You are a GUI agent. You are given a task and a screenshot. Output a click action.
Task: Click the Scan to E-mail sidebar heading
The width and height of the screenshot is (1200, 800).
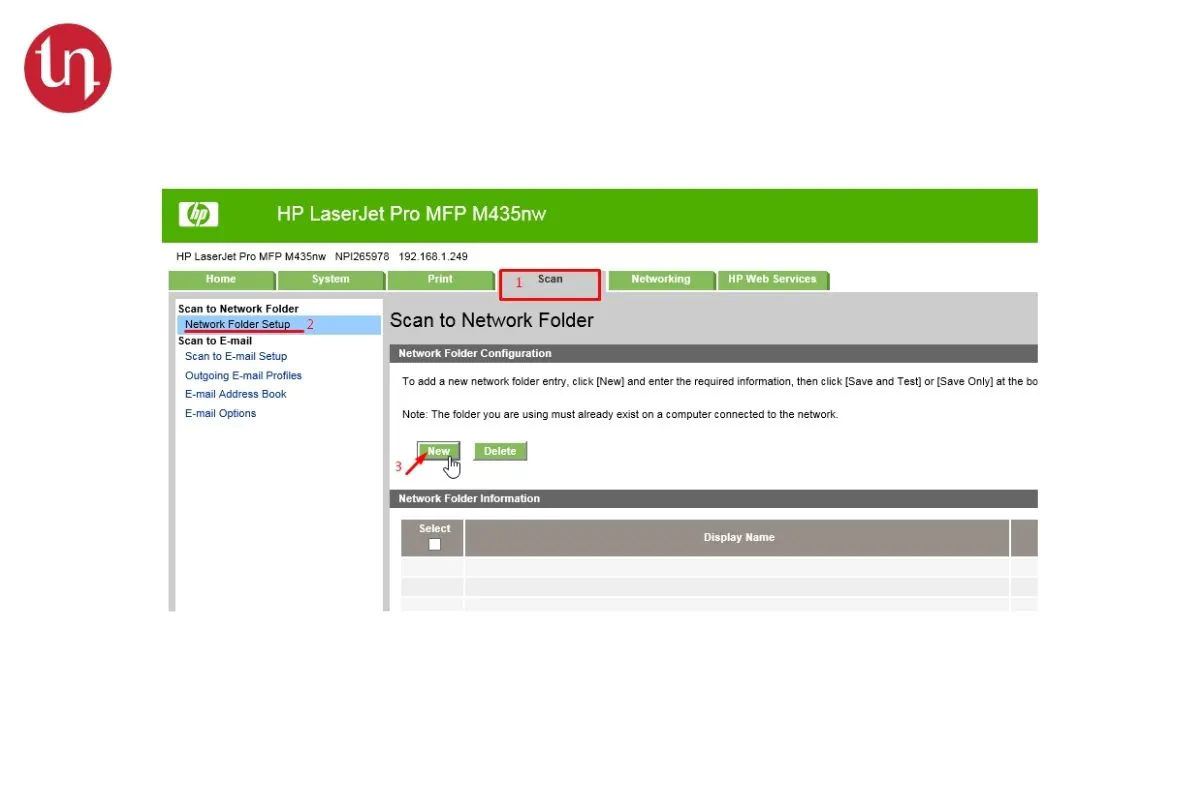(x=215, y=341)
